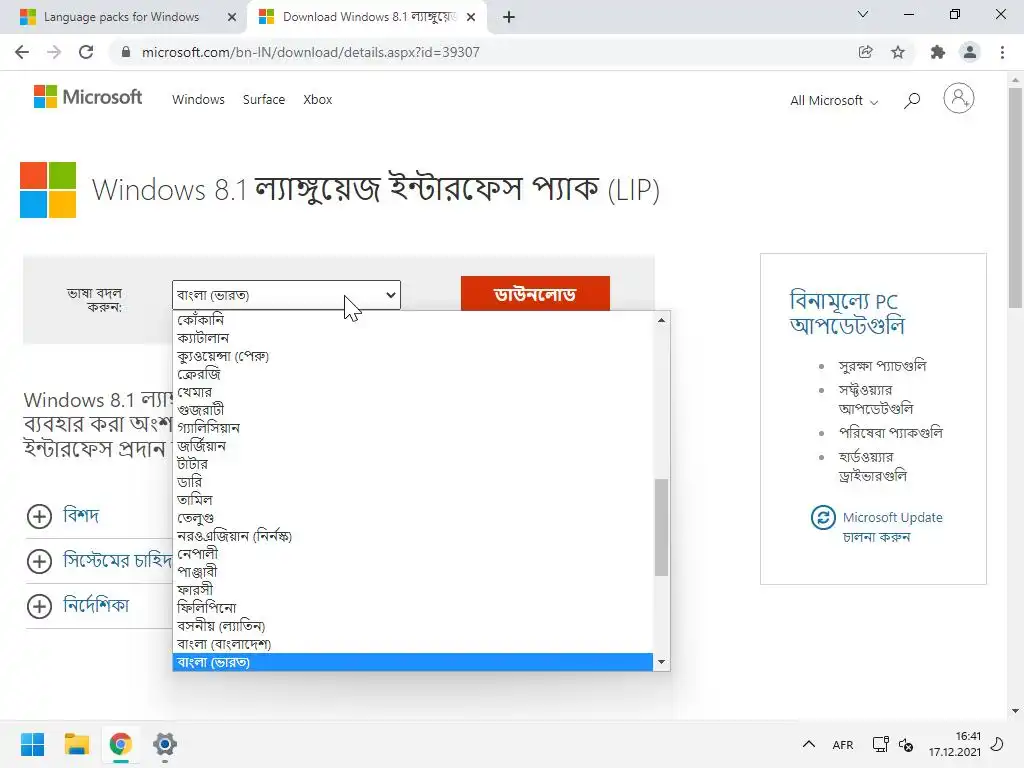Viewport: 1024px width, 768px height.
Task: Open Windows Start menu
Action: 33,744
